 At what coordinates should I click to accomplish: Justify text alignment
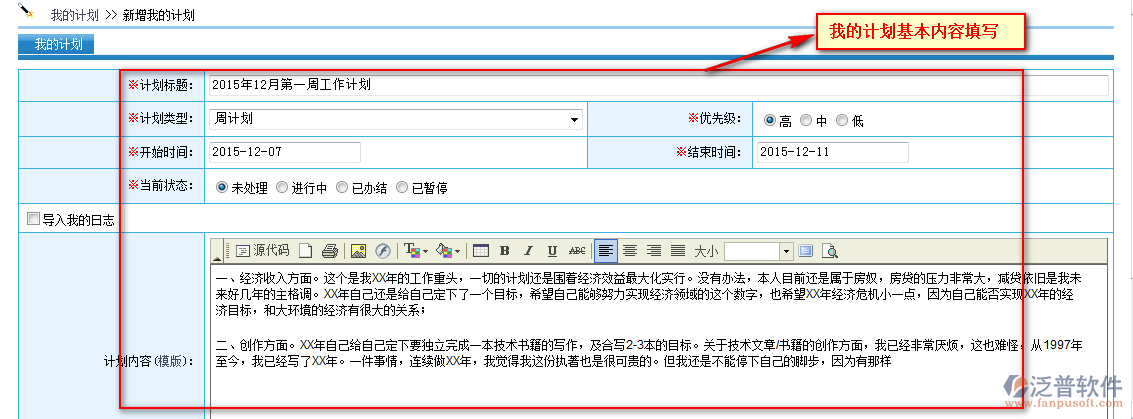tap(678, 251)
